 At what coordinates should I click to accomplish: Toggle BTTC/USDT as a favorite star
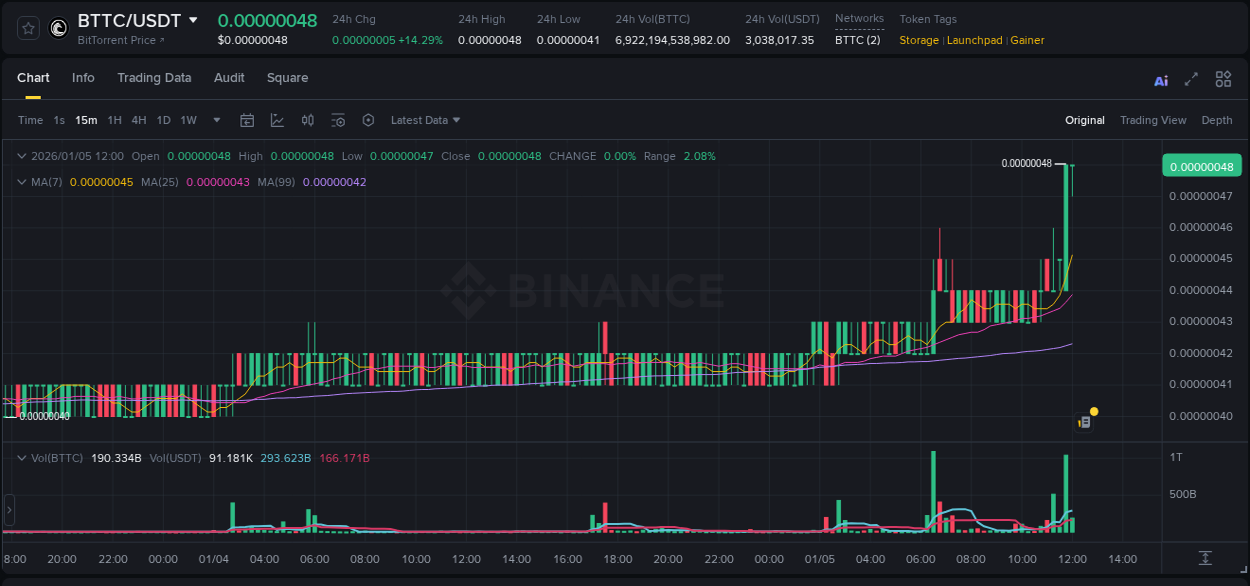coord(27,28)
